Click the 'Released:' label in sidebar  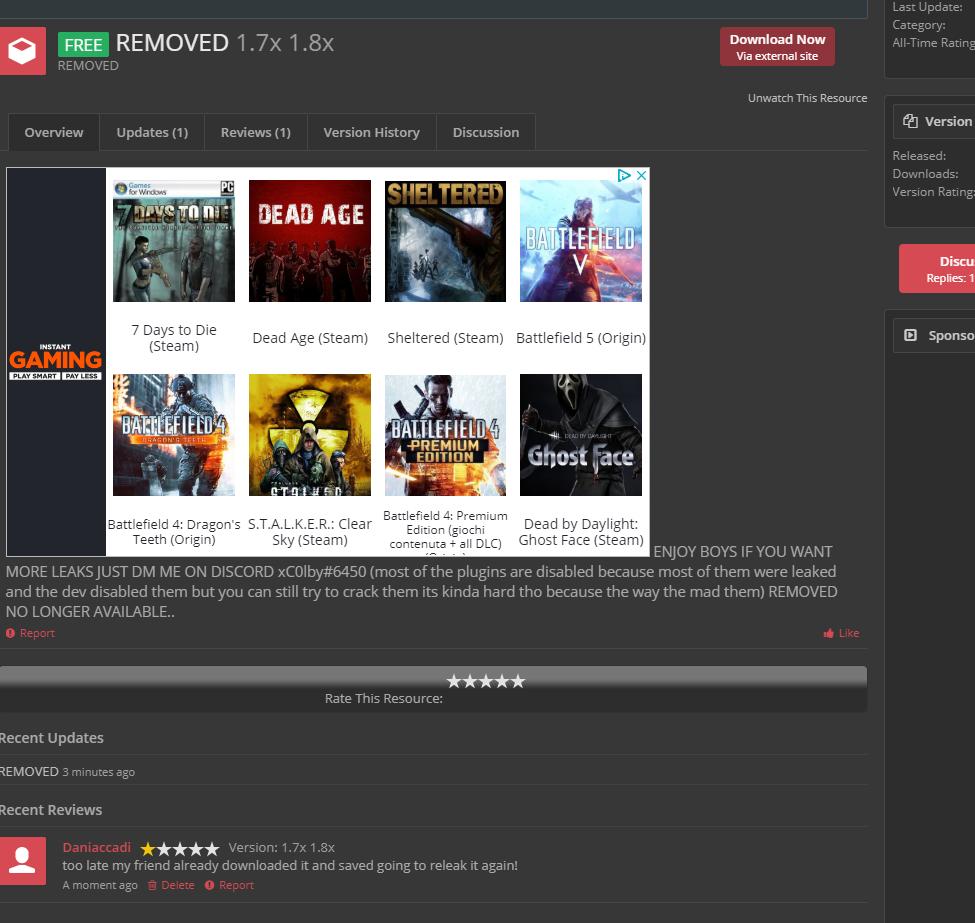(919, 155)
